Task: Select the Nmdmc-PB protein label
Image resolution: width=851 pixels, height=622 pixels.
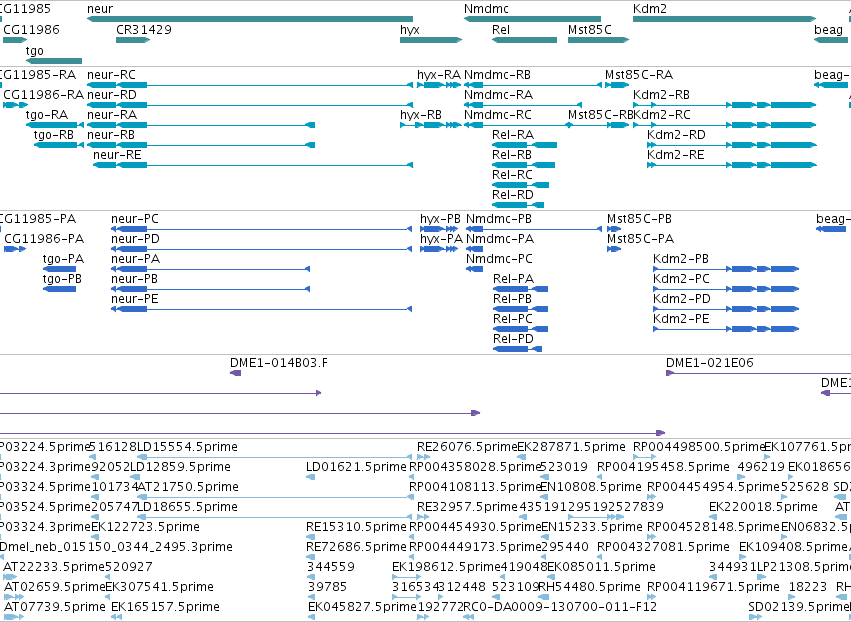Action: click(x=499, y=219)
